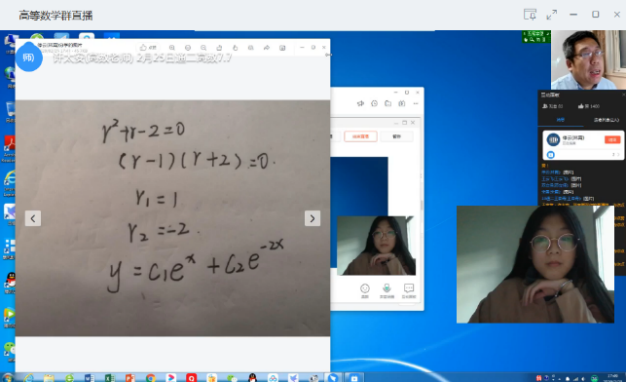The width and height of the screenshot is (626, 382).
Task: Toggle fullscreen with the expand arrows icon
Action: pos(551,15)
